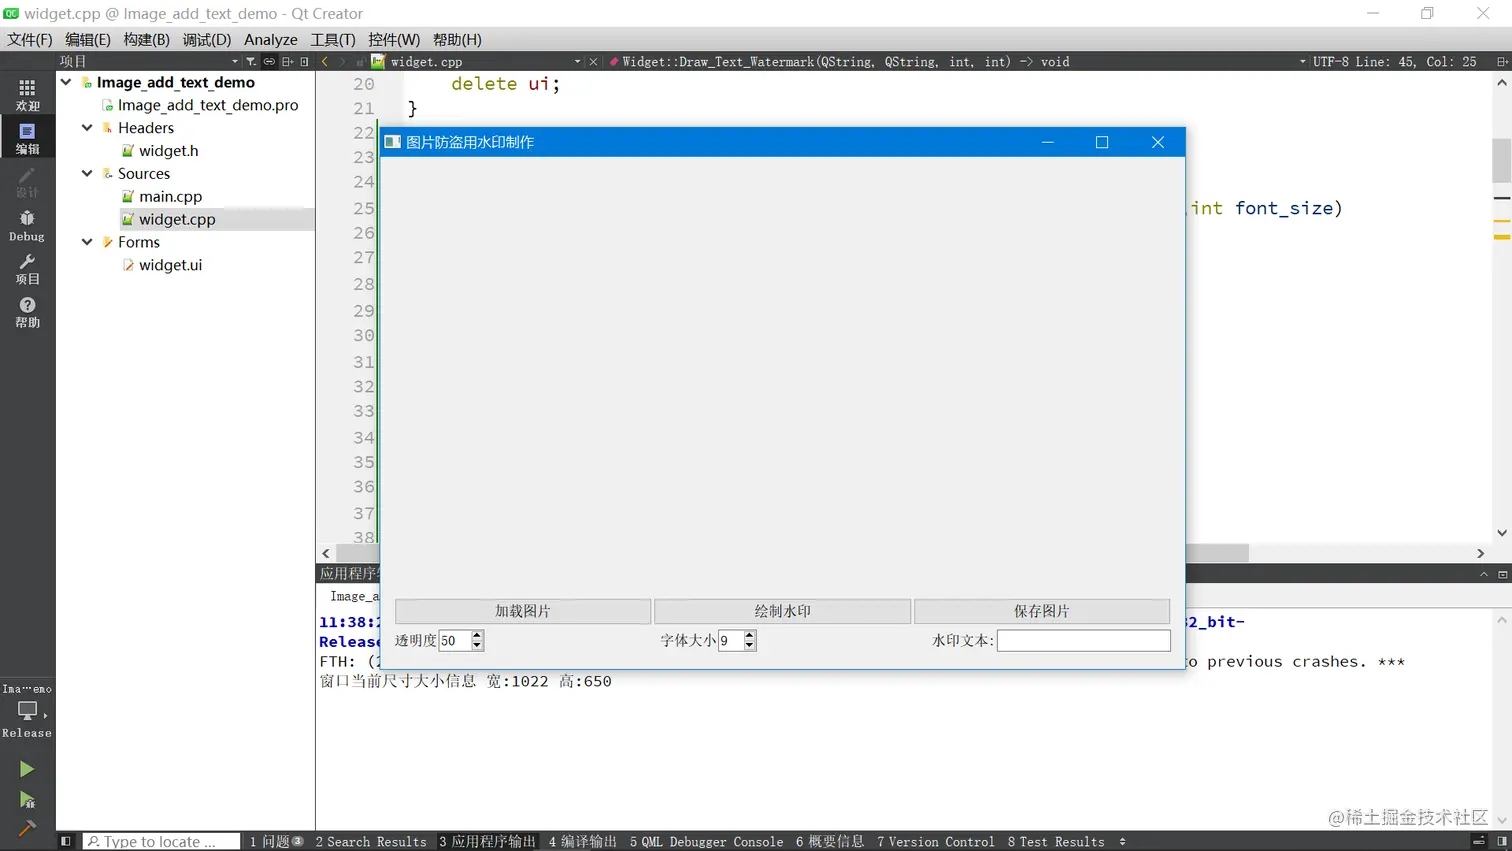Close the widget.cpp document
The image size is (1512, 851).
593,61
